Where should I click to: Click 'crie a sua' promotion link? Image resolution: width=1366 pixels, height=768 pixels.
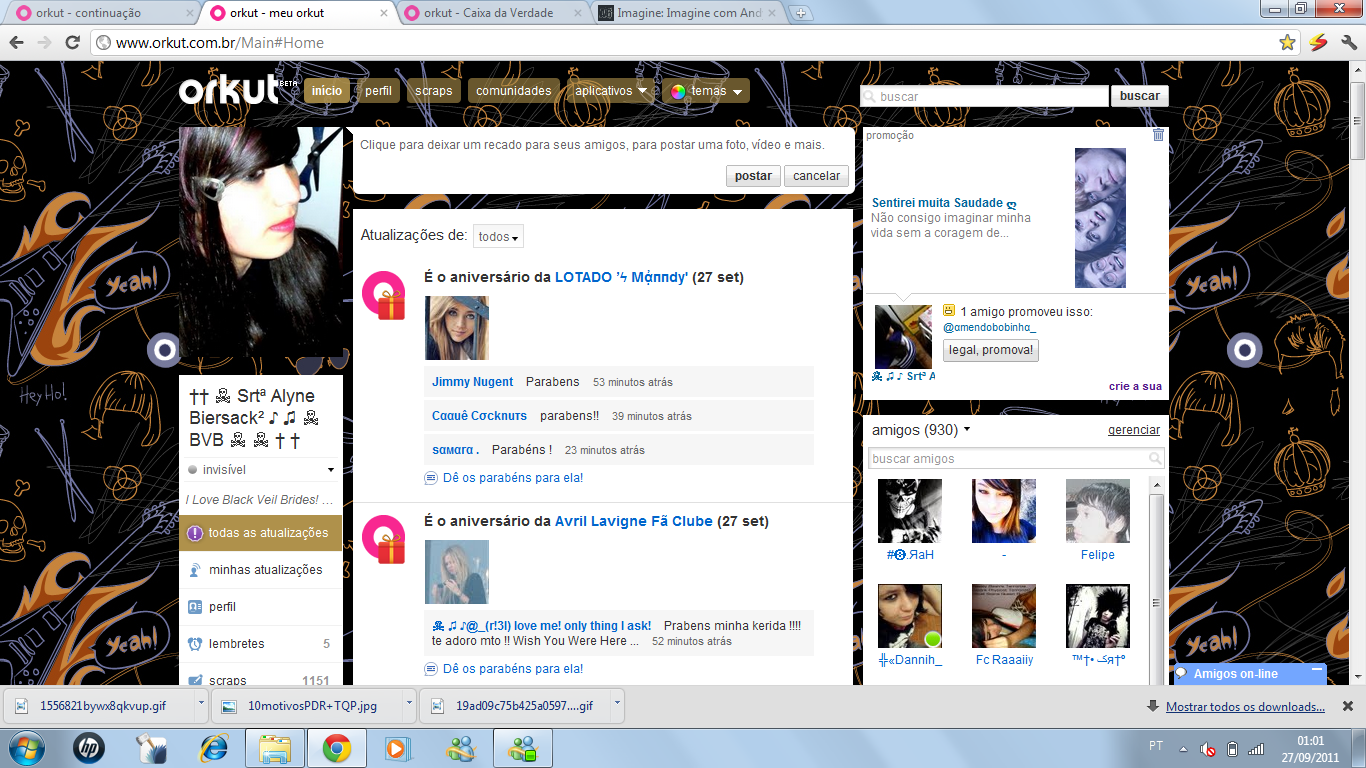[x=1135, y=386]
